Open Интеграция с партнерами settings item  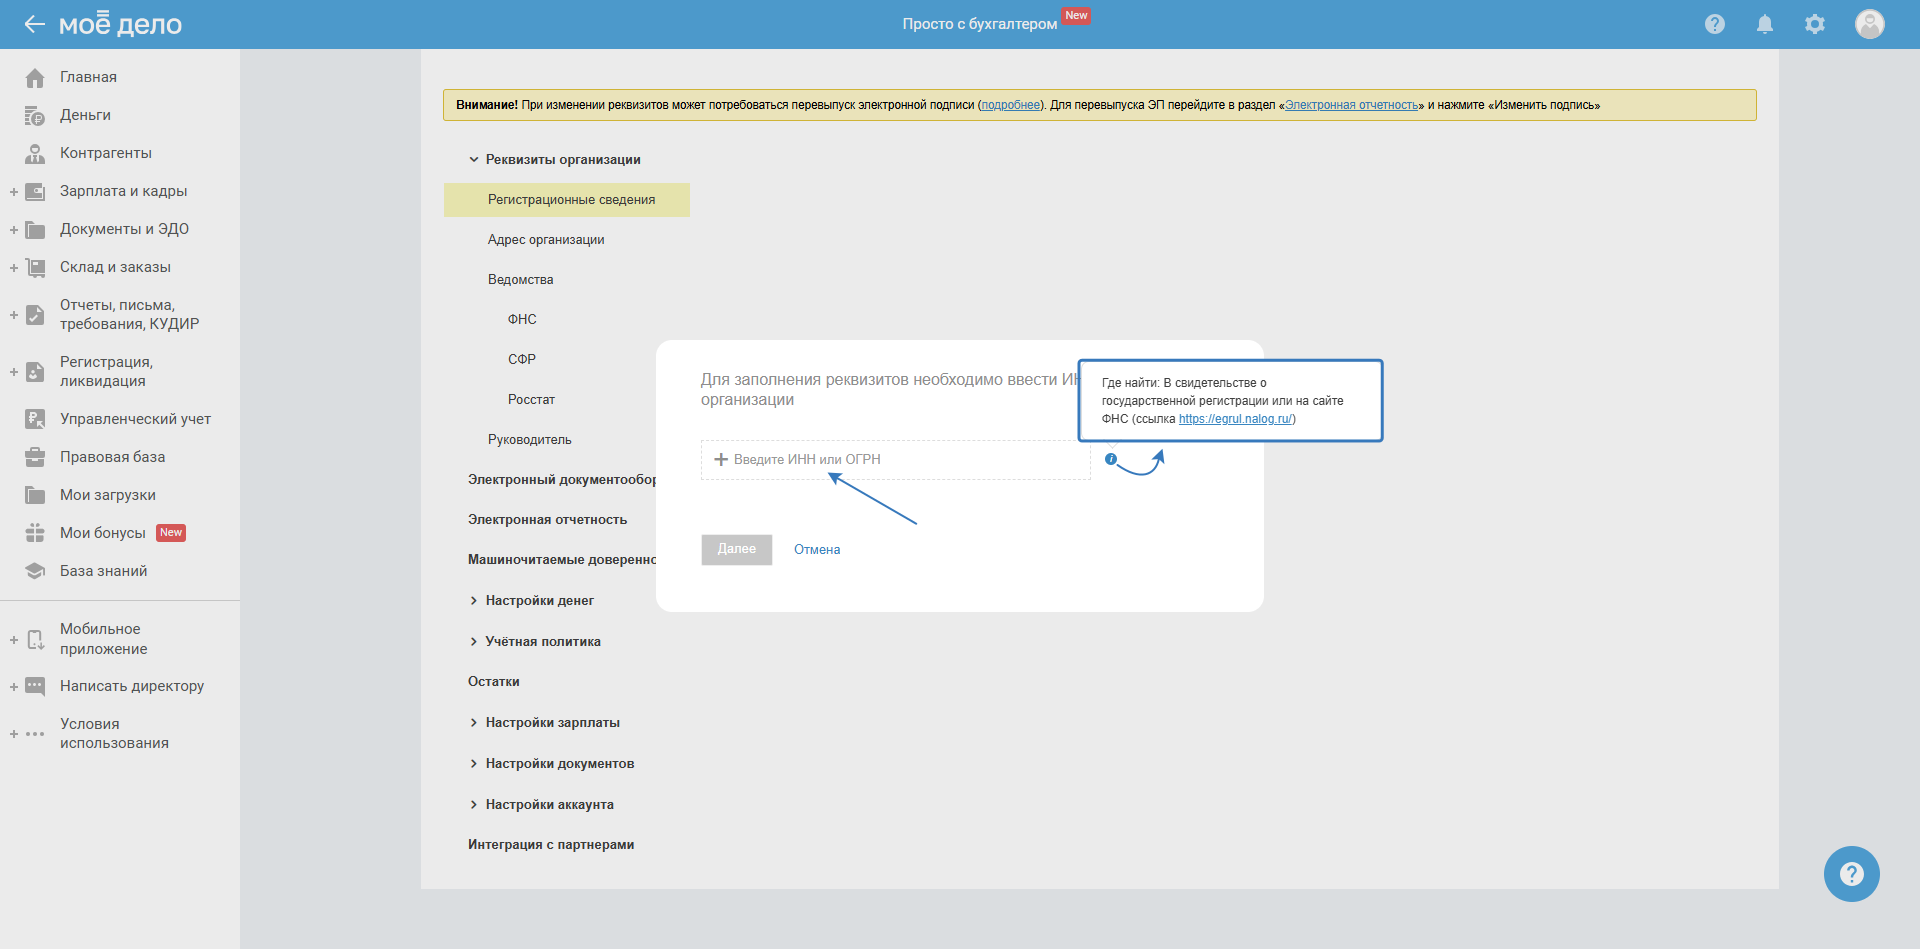[x=551, y=845]
